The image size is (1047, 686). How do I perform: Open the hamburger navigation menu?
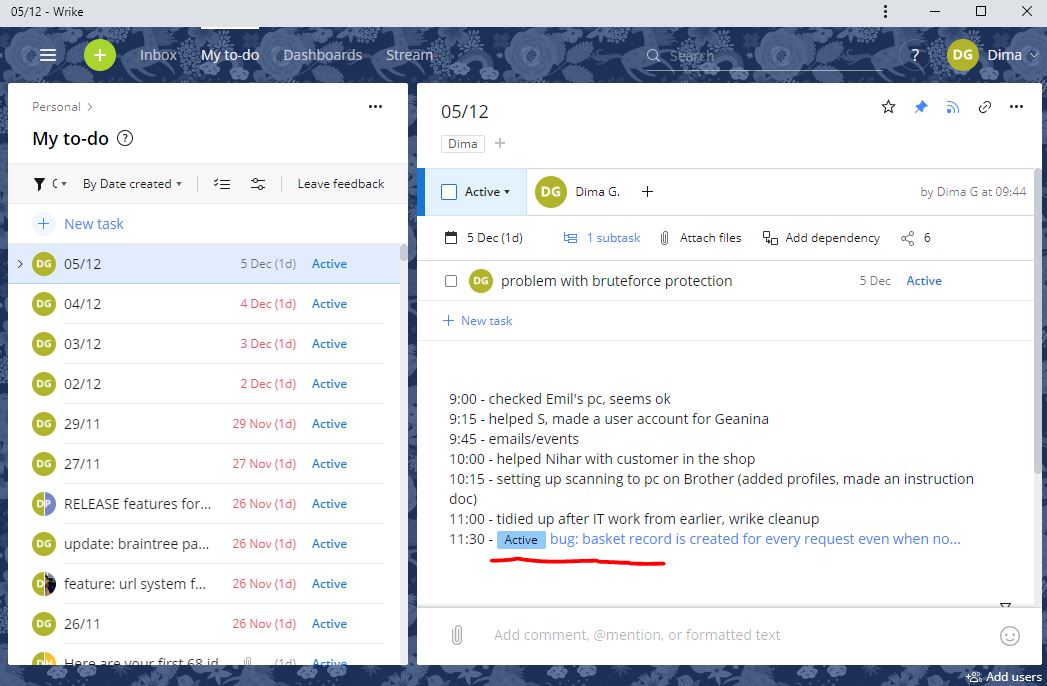[48, 55]
